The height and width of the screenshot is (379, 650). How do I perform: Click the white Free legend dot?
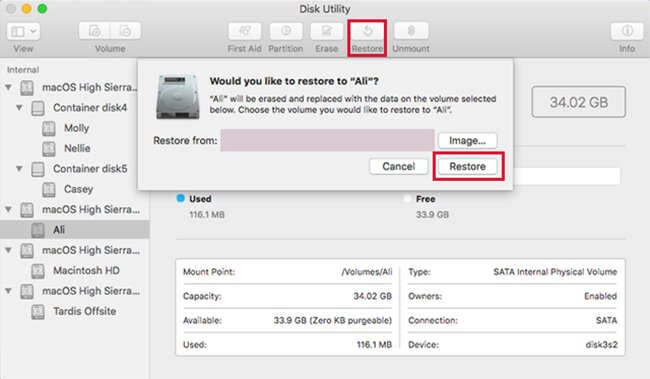(x=407, y=198)
